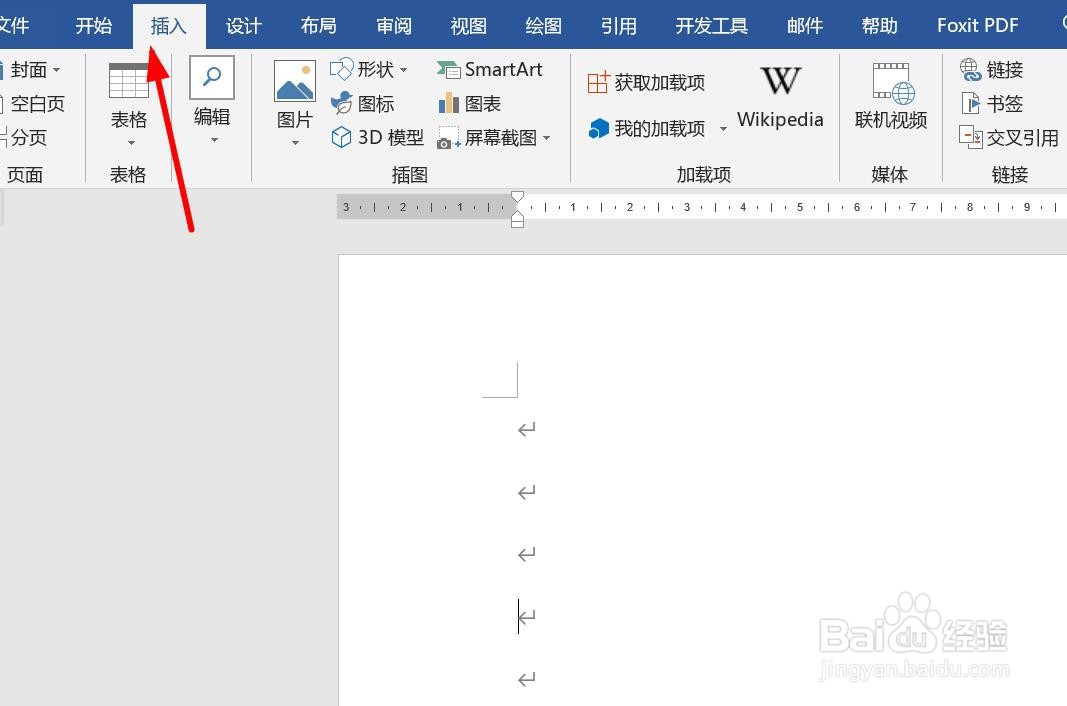Image resolution: width=1067 pixels, height=706 pixels.
Task: Click the Wikipedia add-in button
Action: pyautogui.click(x=780, y=98)
